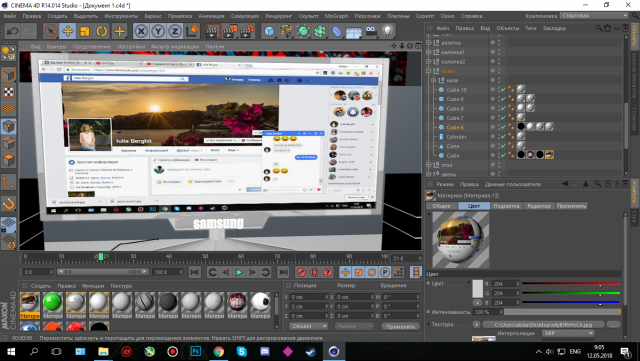Open the Файл menu in main menu bar
The image size is (640, 361).
click(x=10, y=16)
